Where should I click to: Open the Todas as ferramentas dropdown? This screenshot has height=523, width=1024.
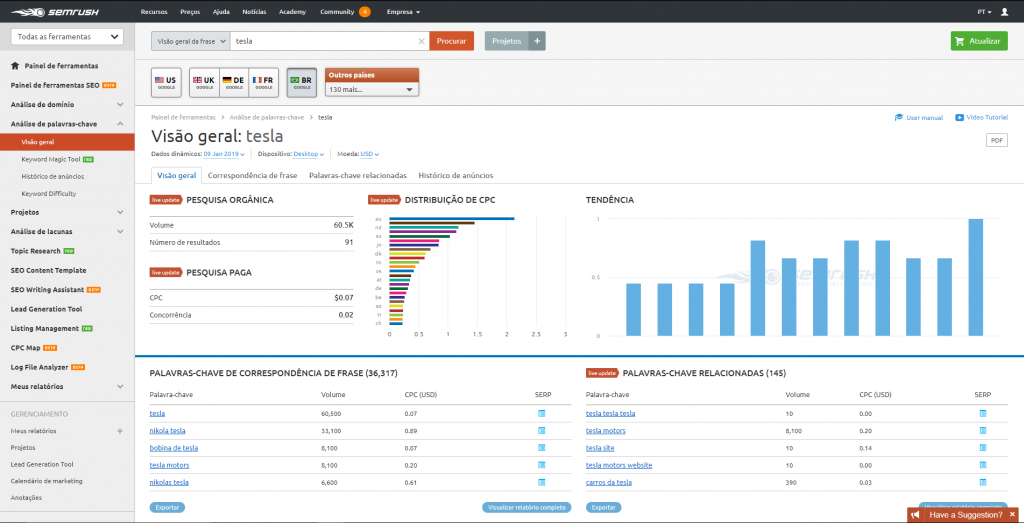pos(67,37)
